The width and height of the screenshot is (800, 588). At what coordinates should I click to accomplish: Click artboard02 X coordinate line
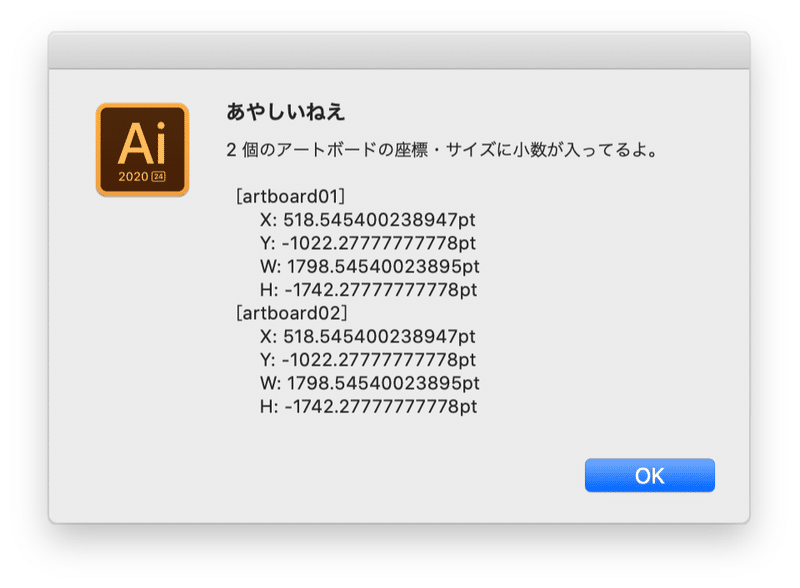click(x=367, y=336)
